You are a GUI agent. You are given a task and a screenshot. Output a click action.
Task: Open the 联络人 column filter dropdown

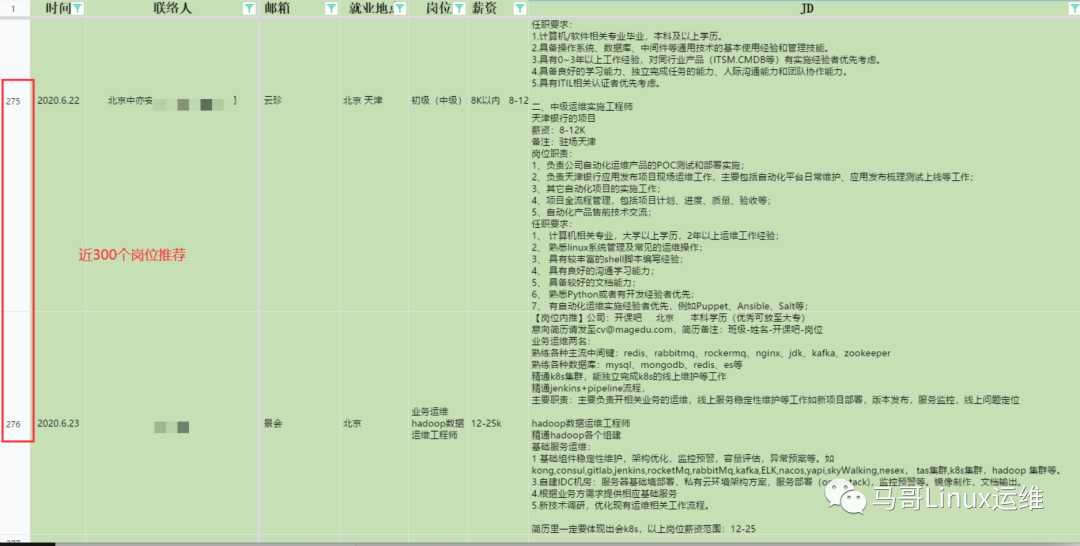(x=249, y=8)
